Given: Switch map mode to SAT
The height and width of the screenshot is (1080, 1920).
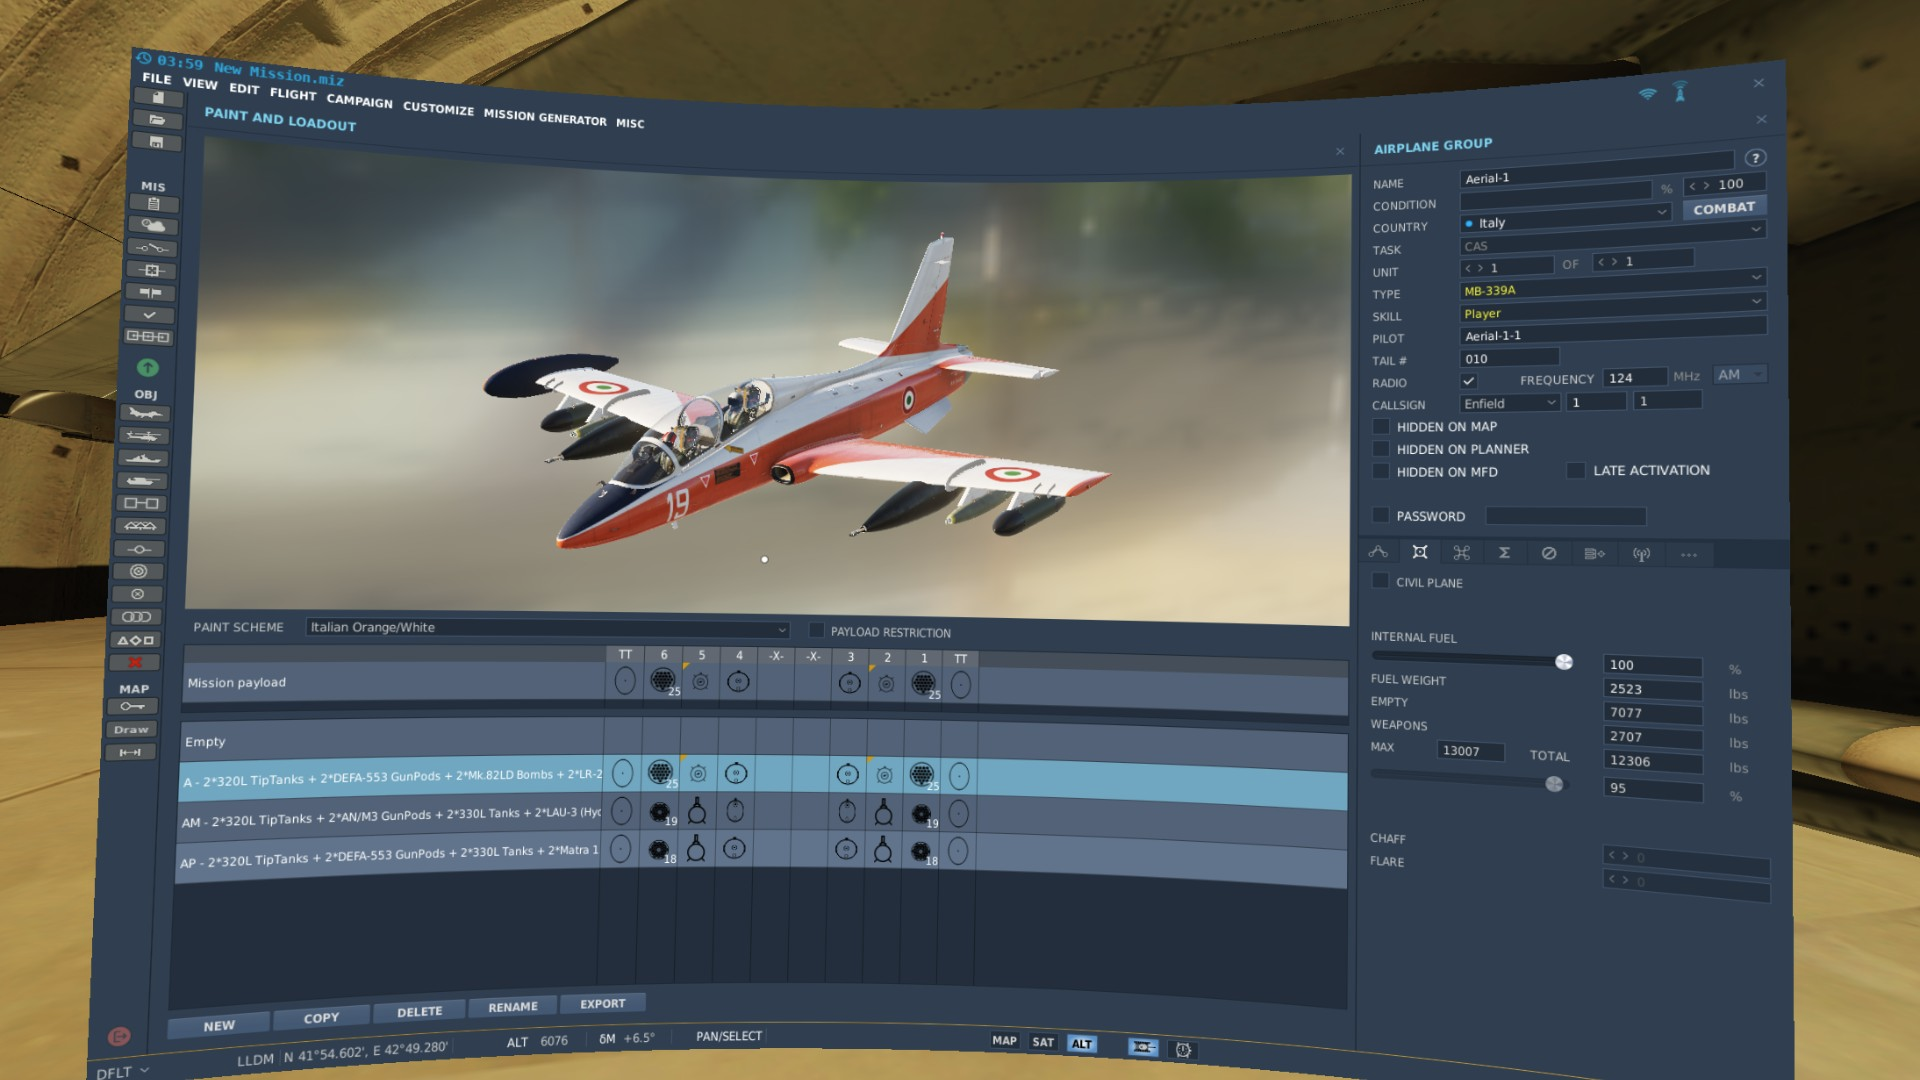Looking at the screenshot, I should click(x=1042, y=1042).
